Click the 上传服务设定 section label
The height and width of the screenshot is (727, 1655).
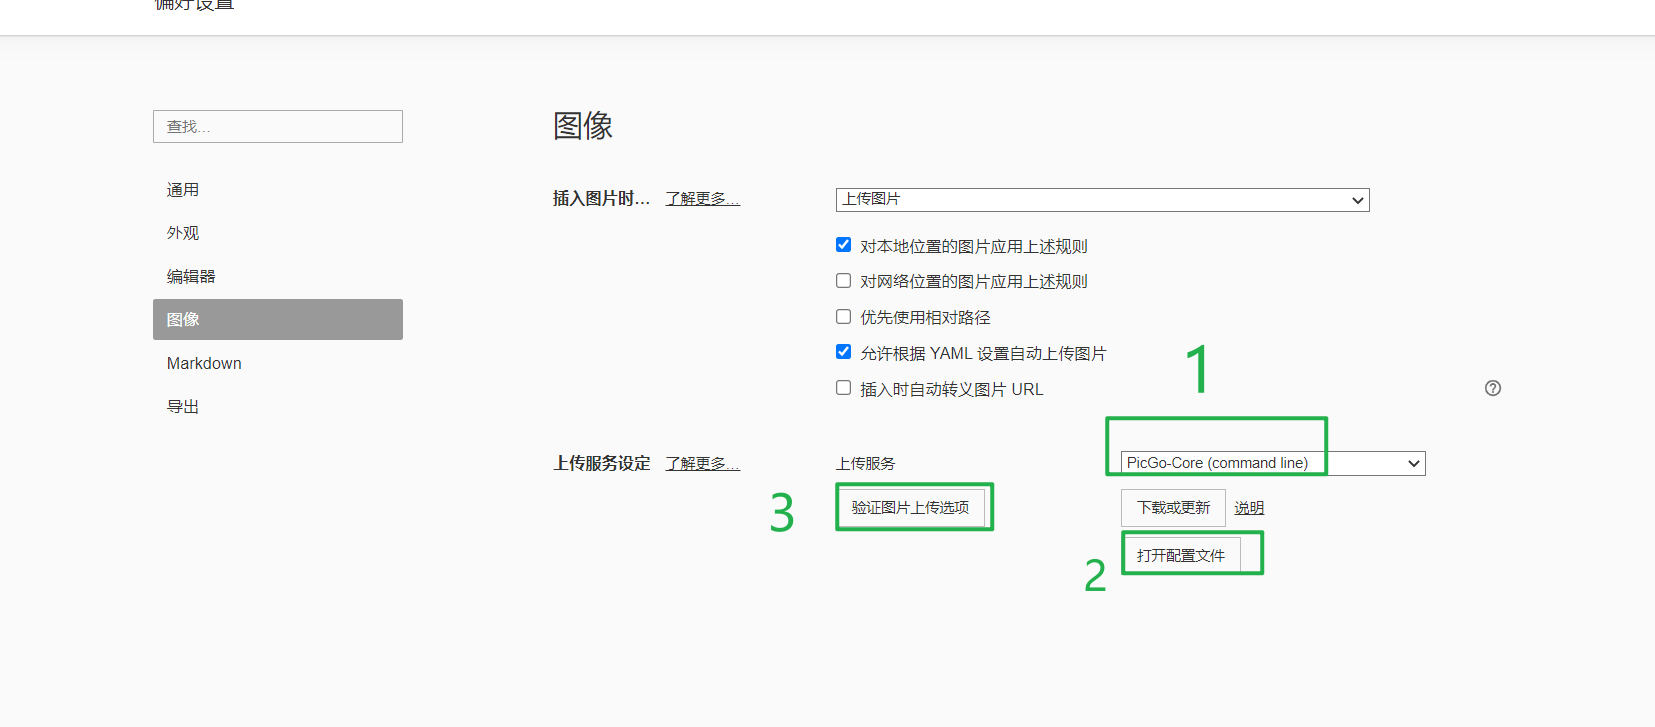tap(602, 464)
